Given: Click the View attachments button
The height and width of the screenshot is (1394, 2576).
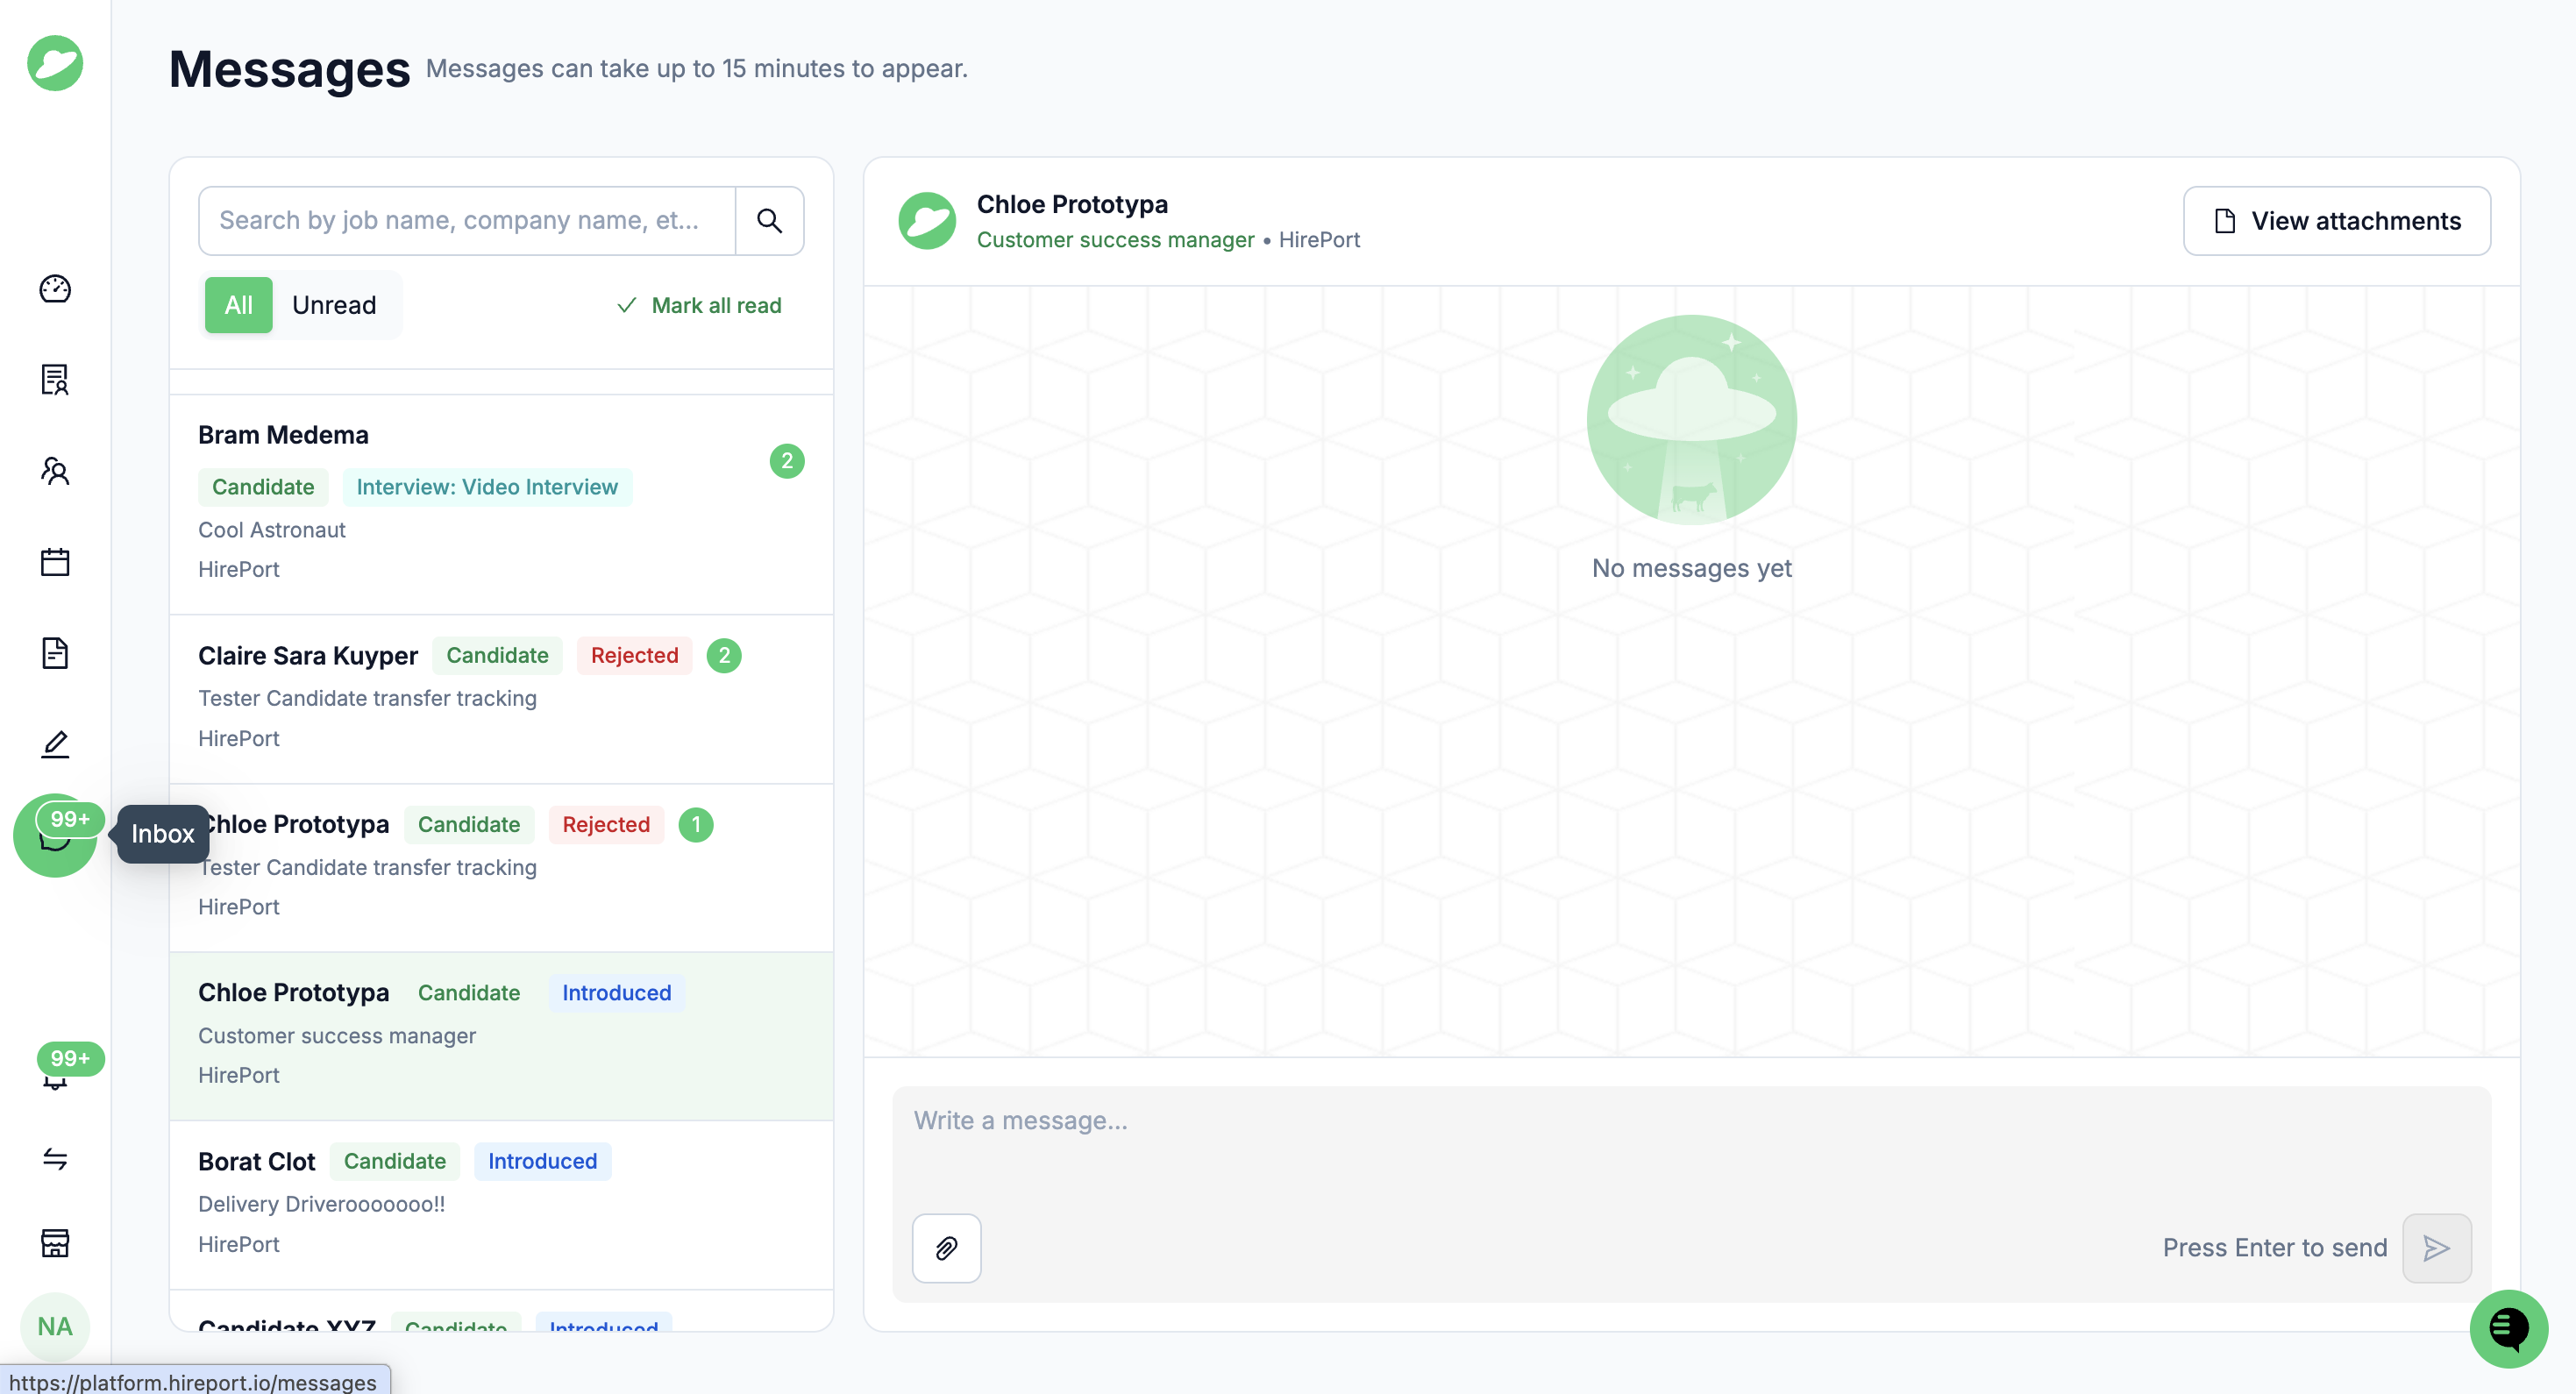Looking at the screenshot, I should [x=2336, y=221].
